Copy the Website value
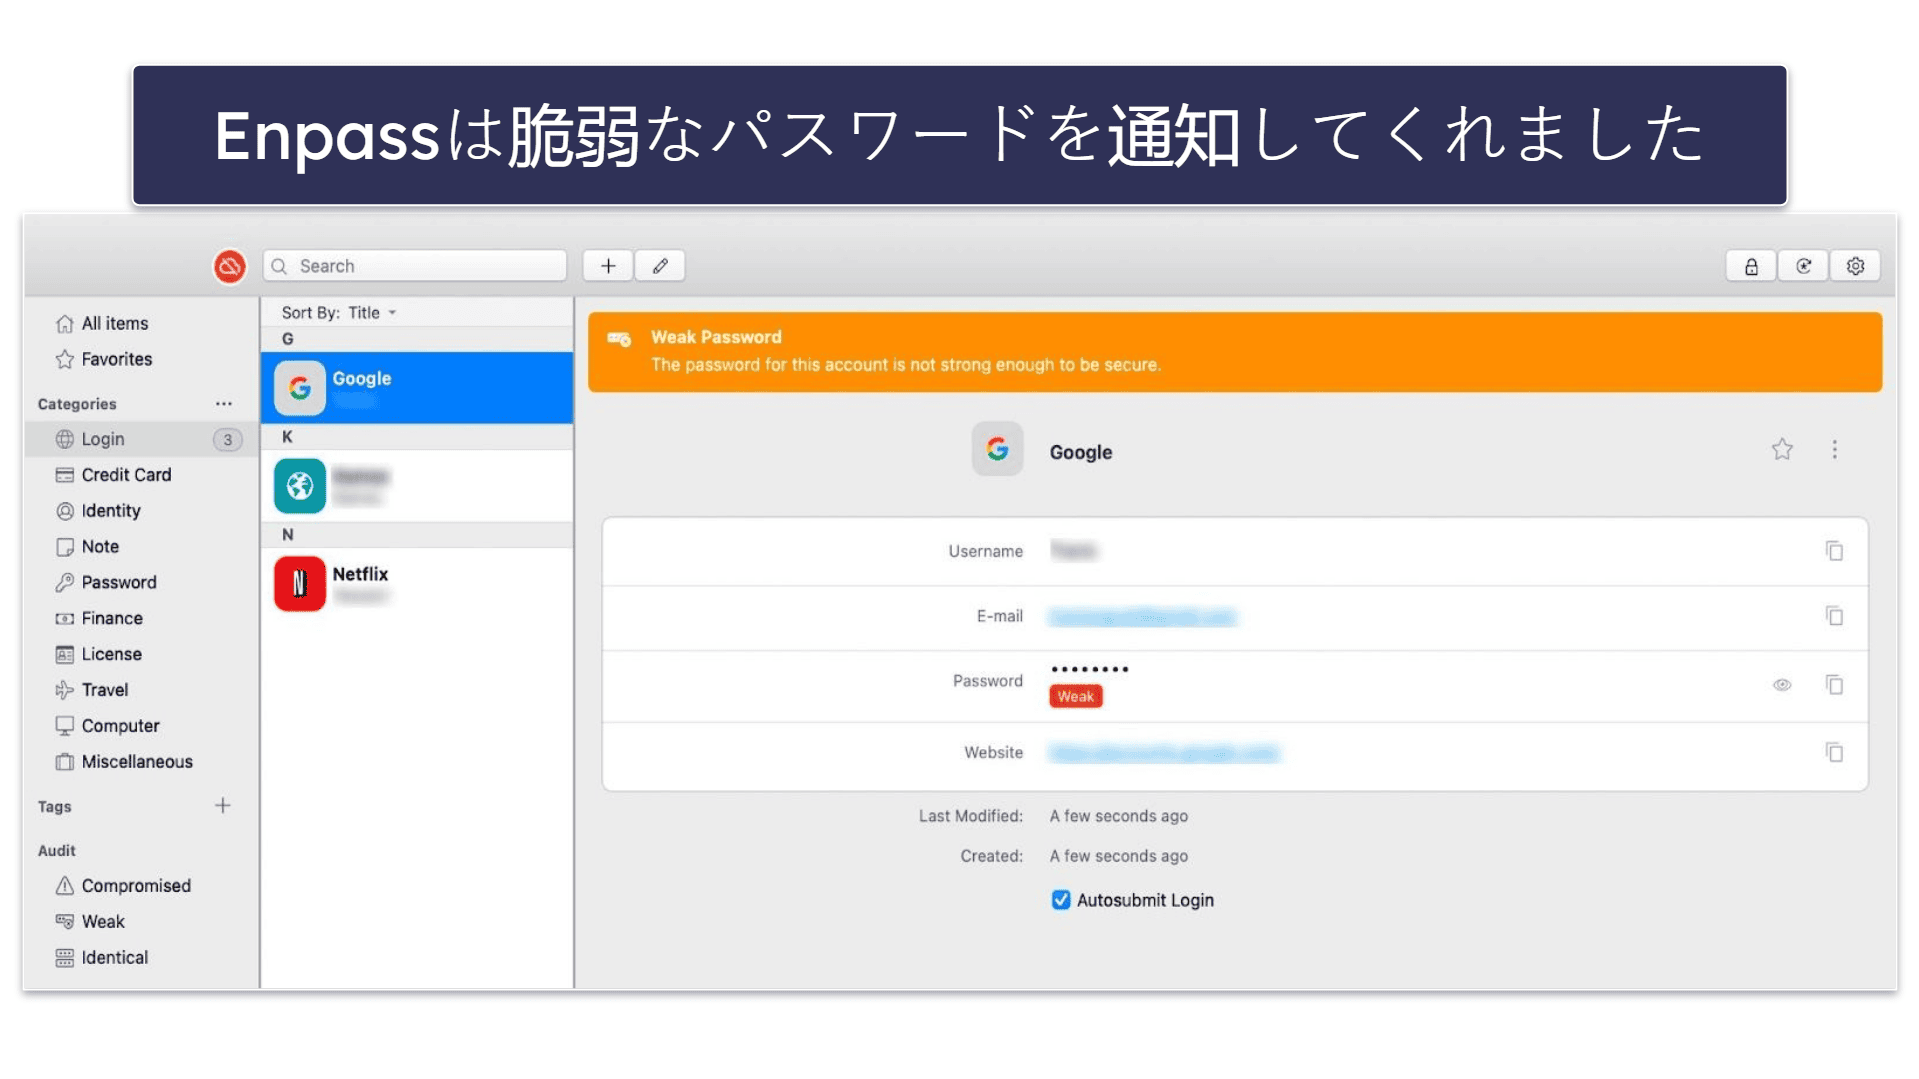 pos(1834,752)
